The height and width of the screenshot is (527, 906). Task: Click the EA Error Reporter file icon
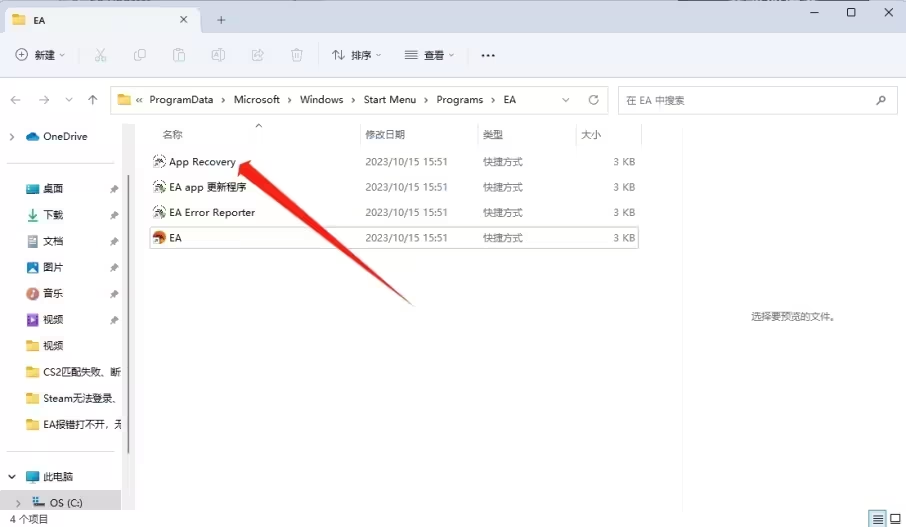coord(159,212)
